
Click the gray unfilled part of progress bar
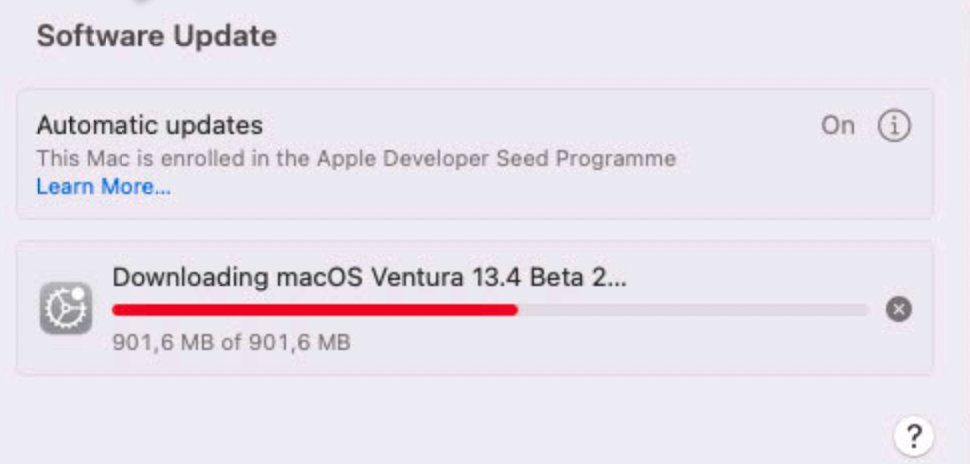pyautogui.click(x=692, y=310)
